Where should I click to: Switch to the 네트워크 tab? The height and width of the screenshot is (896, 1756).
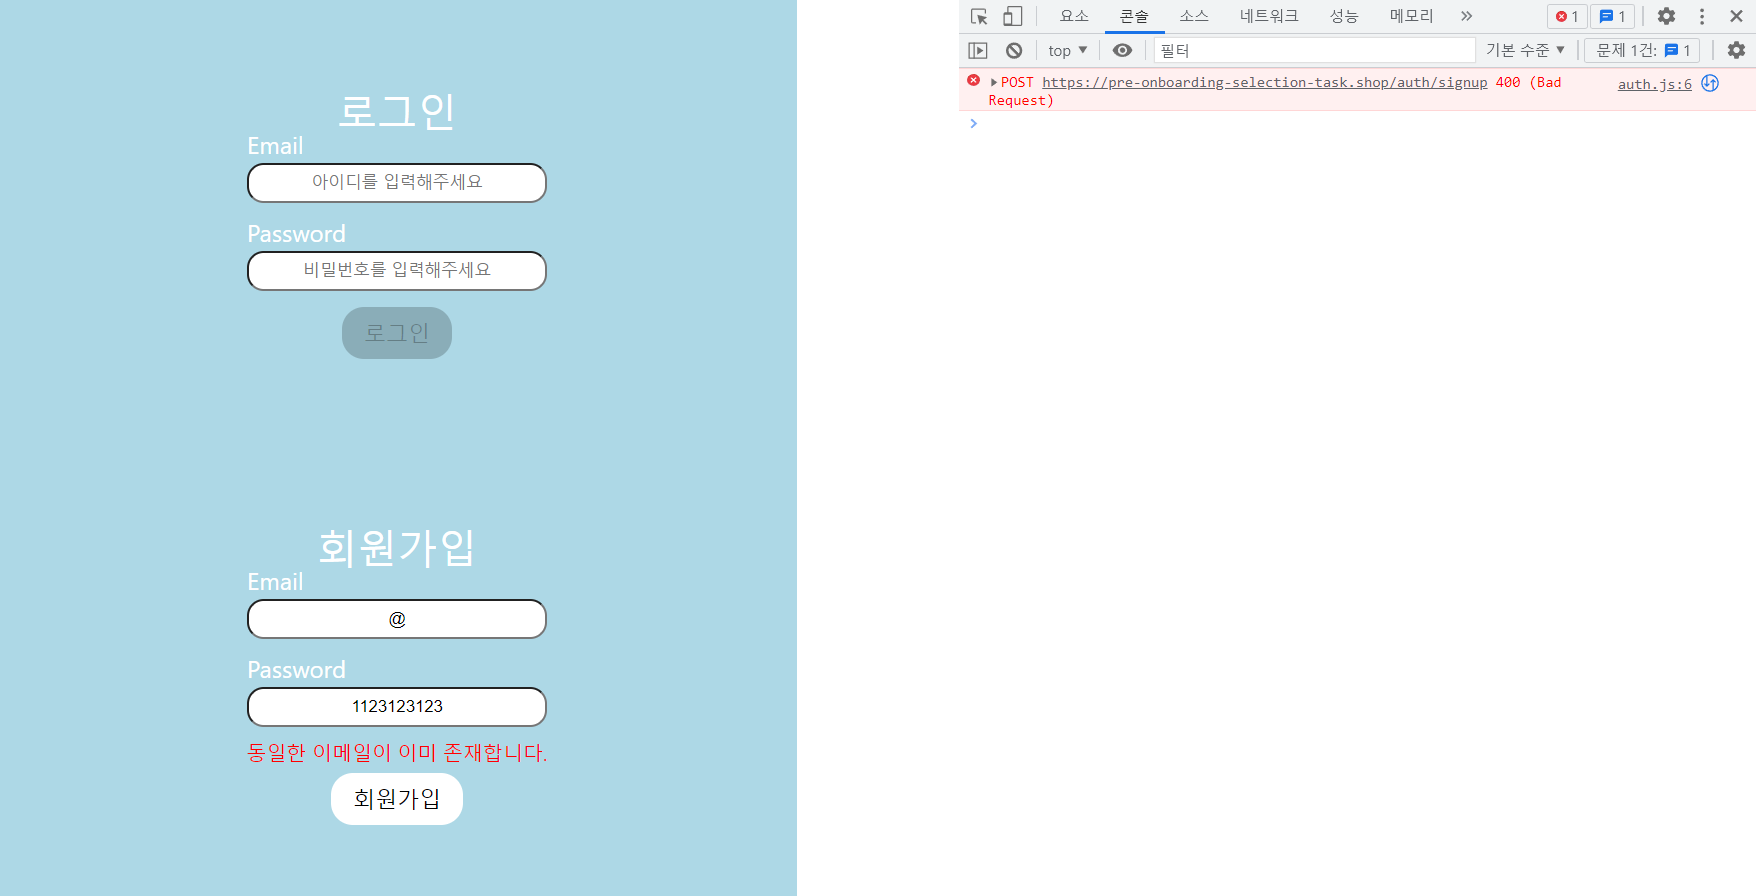1269,16
